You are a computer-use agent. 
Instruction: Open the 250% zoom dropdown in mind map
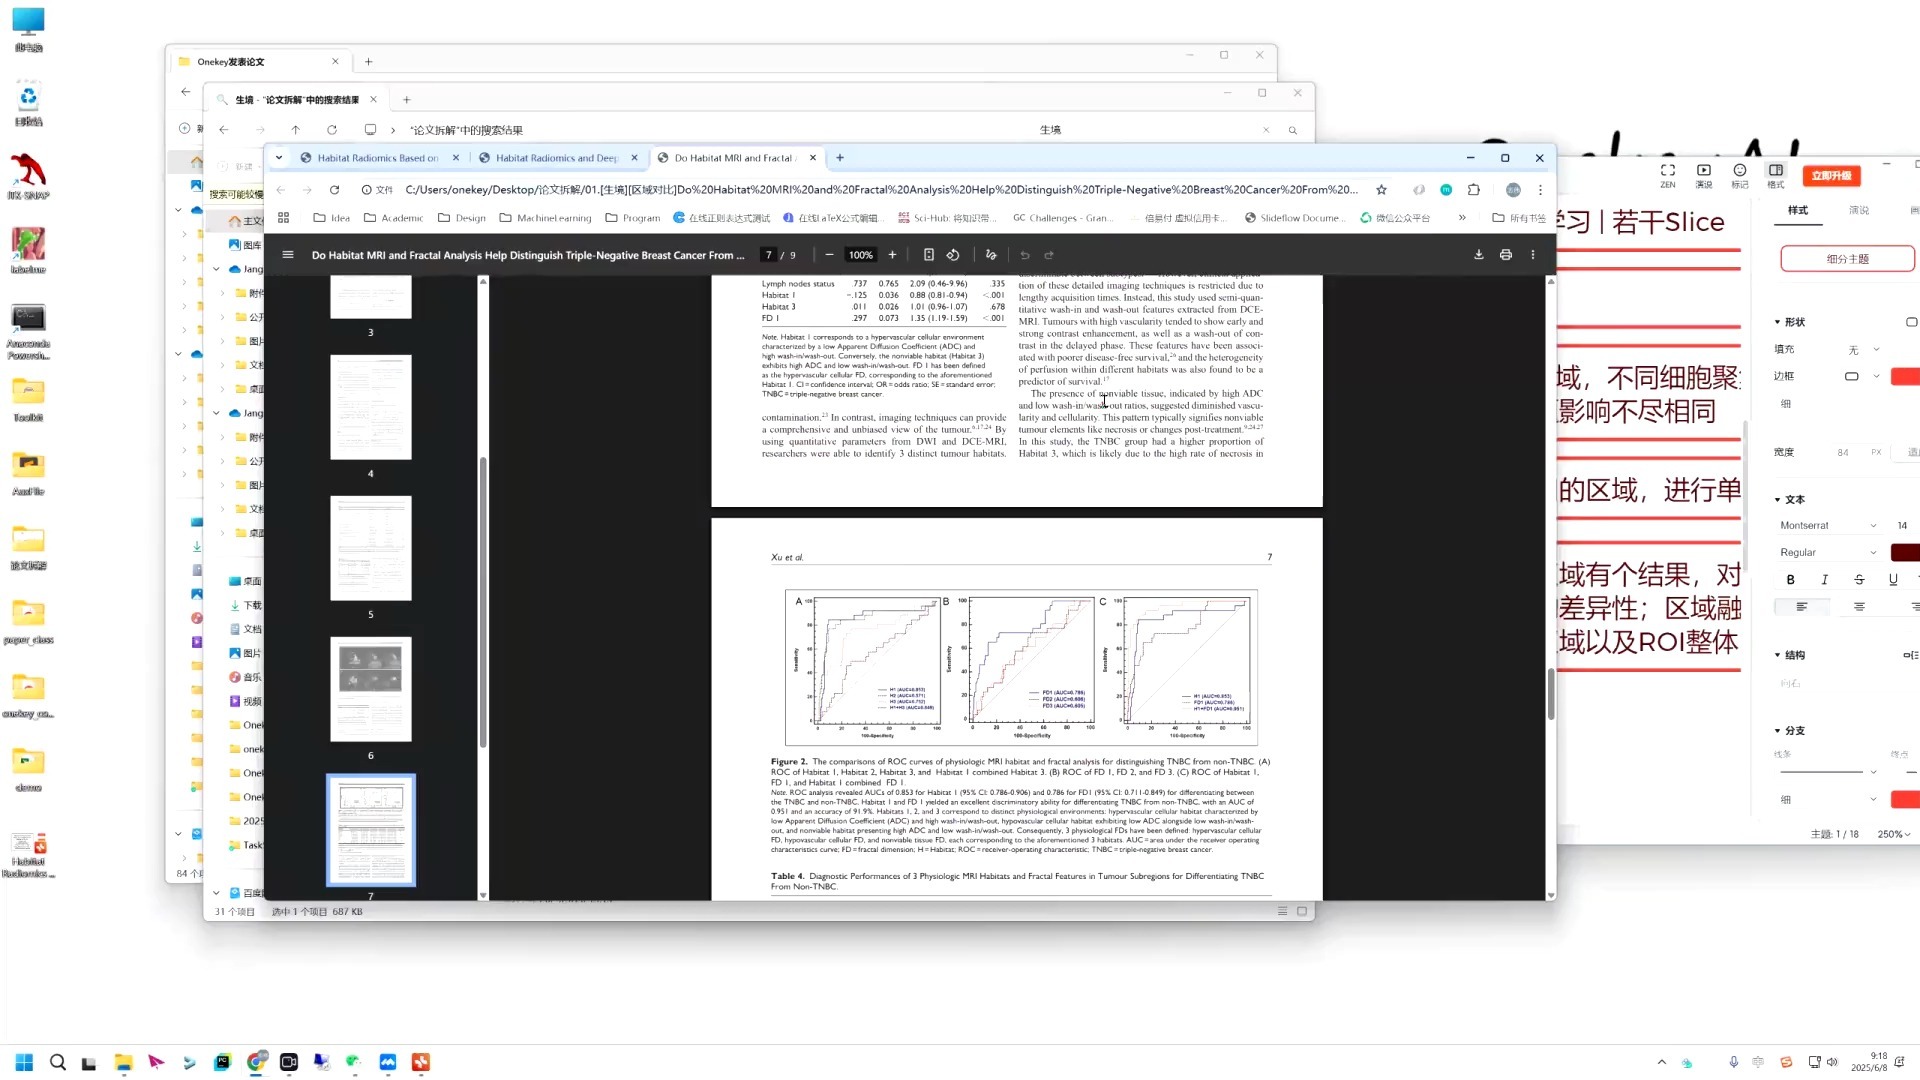1894,834
